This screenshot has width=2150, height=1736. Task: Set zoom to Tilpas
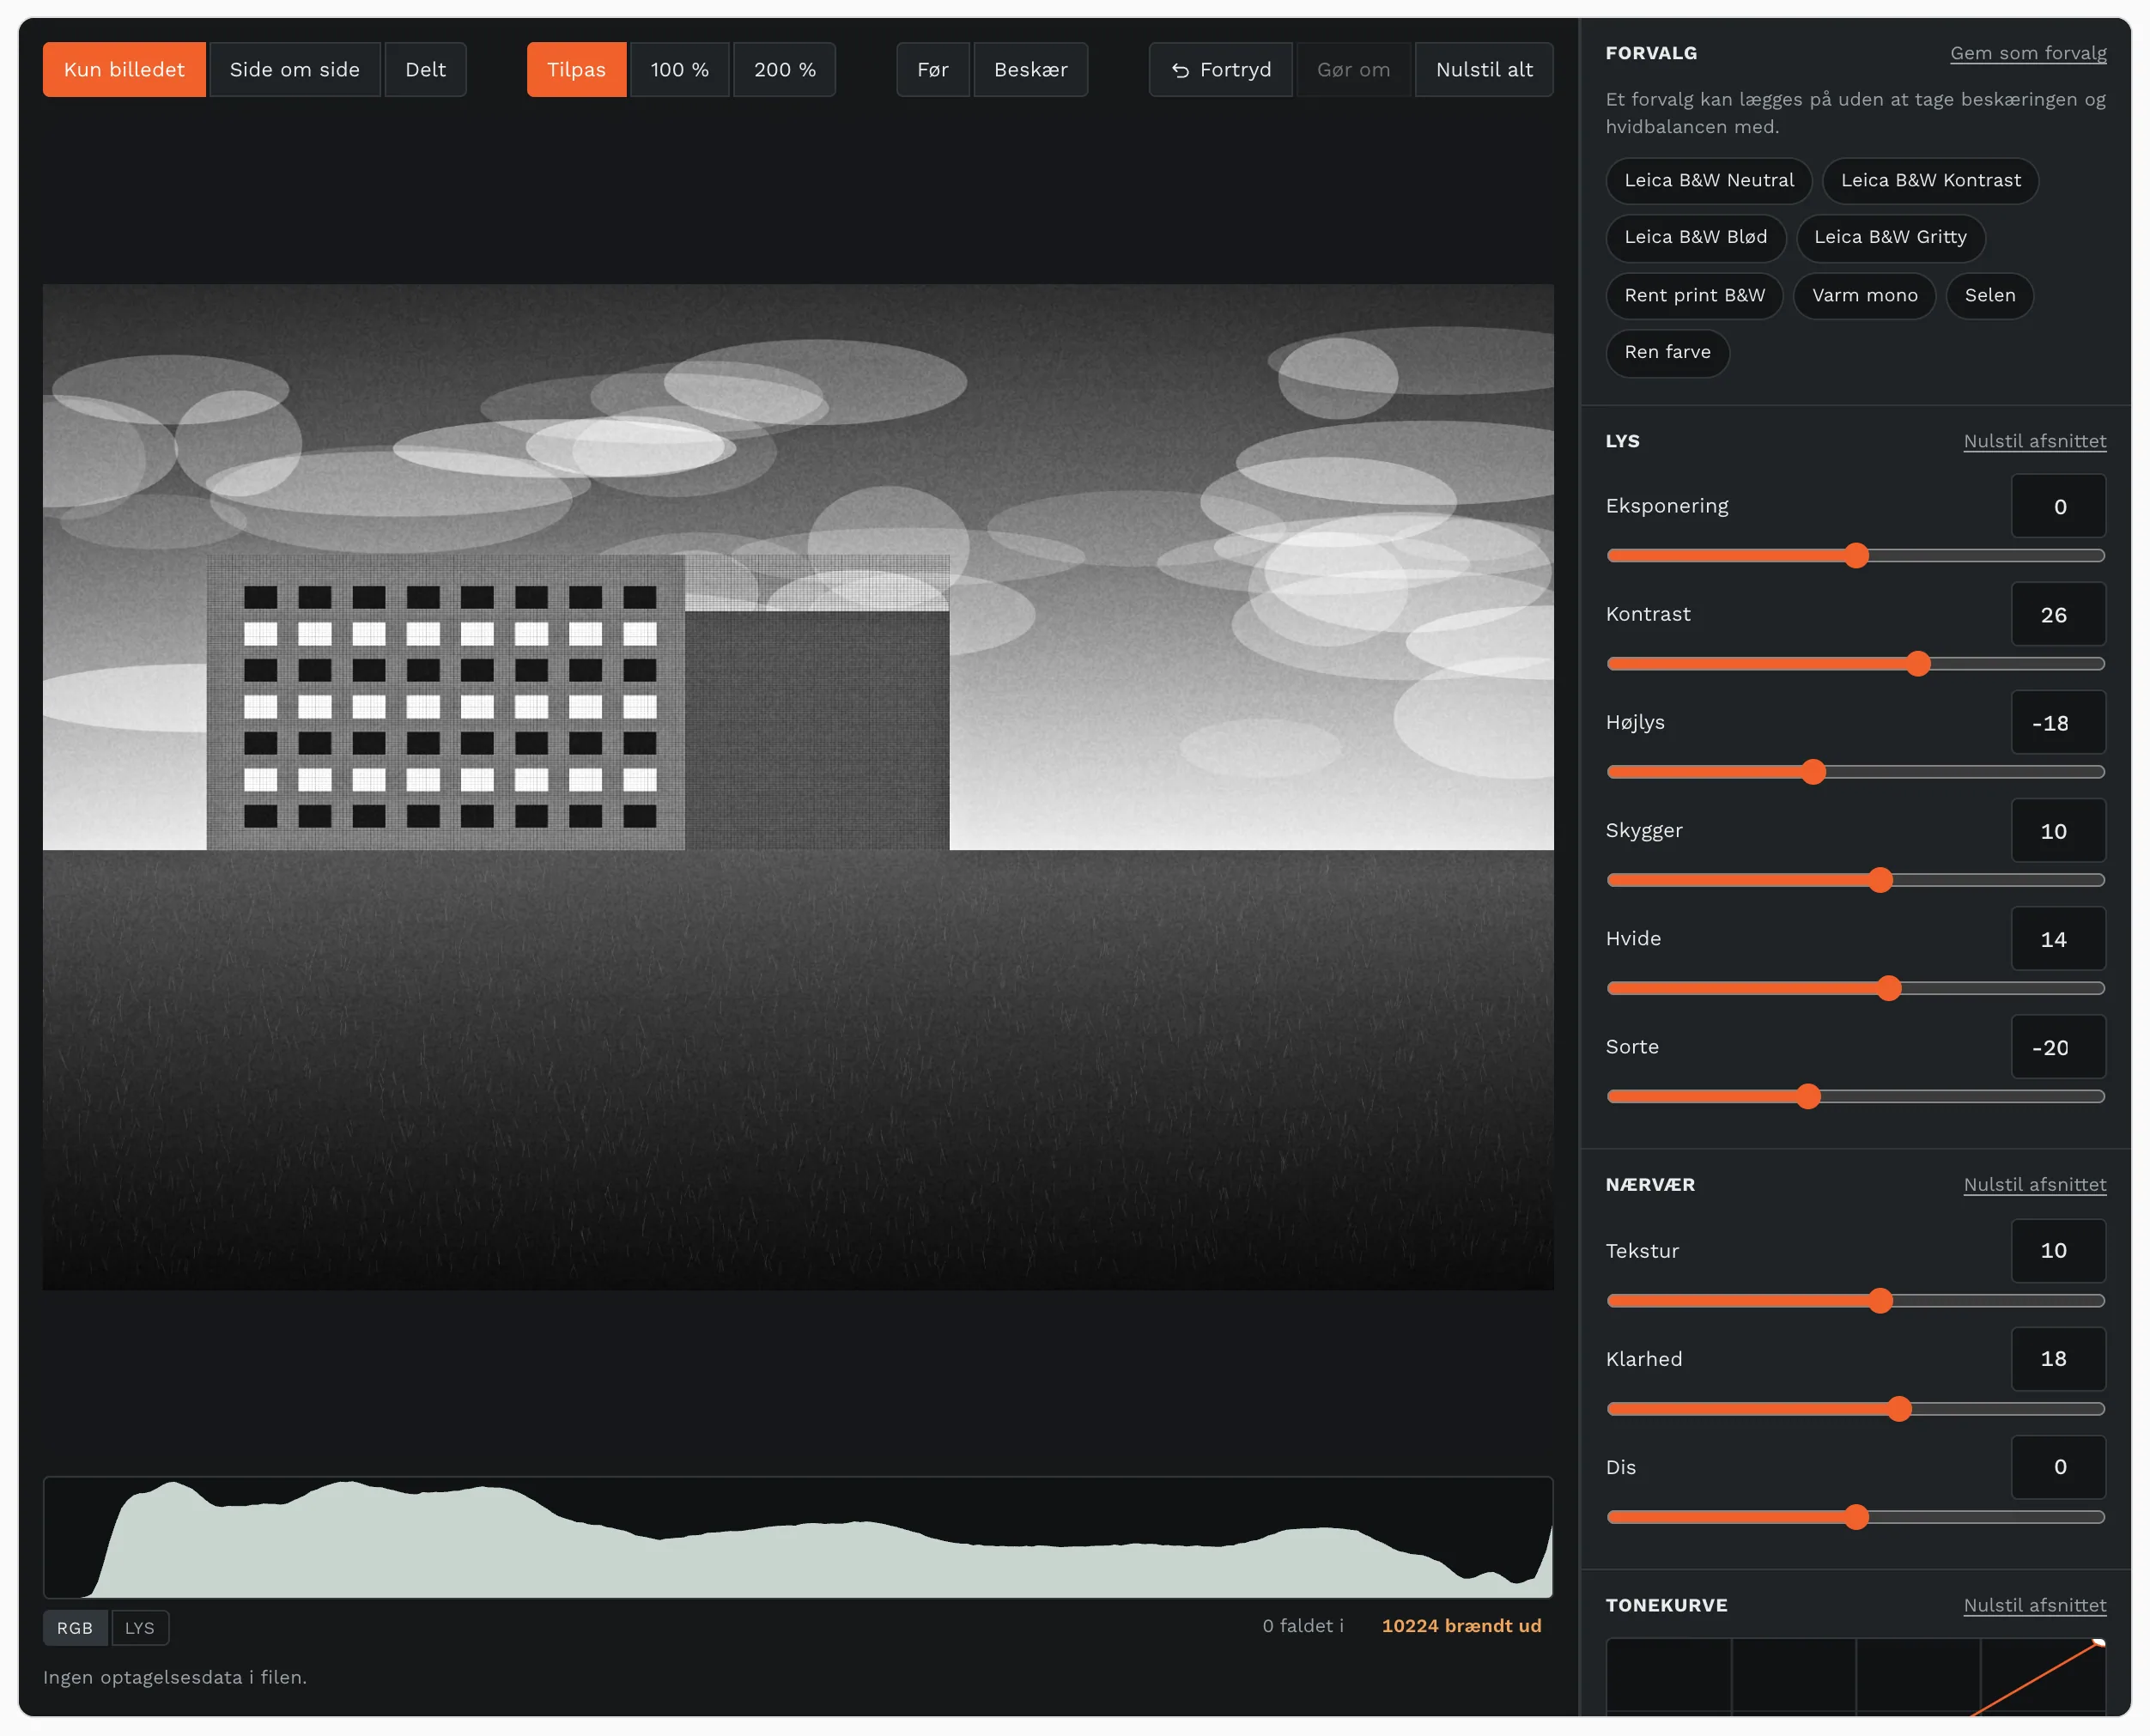[576, 69]
